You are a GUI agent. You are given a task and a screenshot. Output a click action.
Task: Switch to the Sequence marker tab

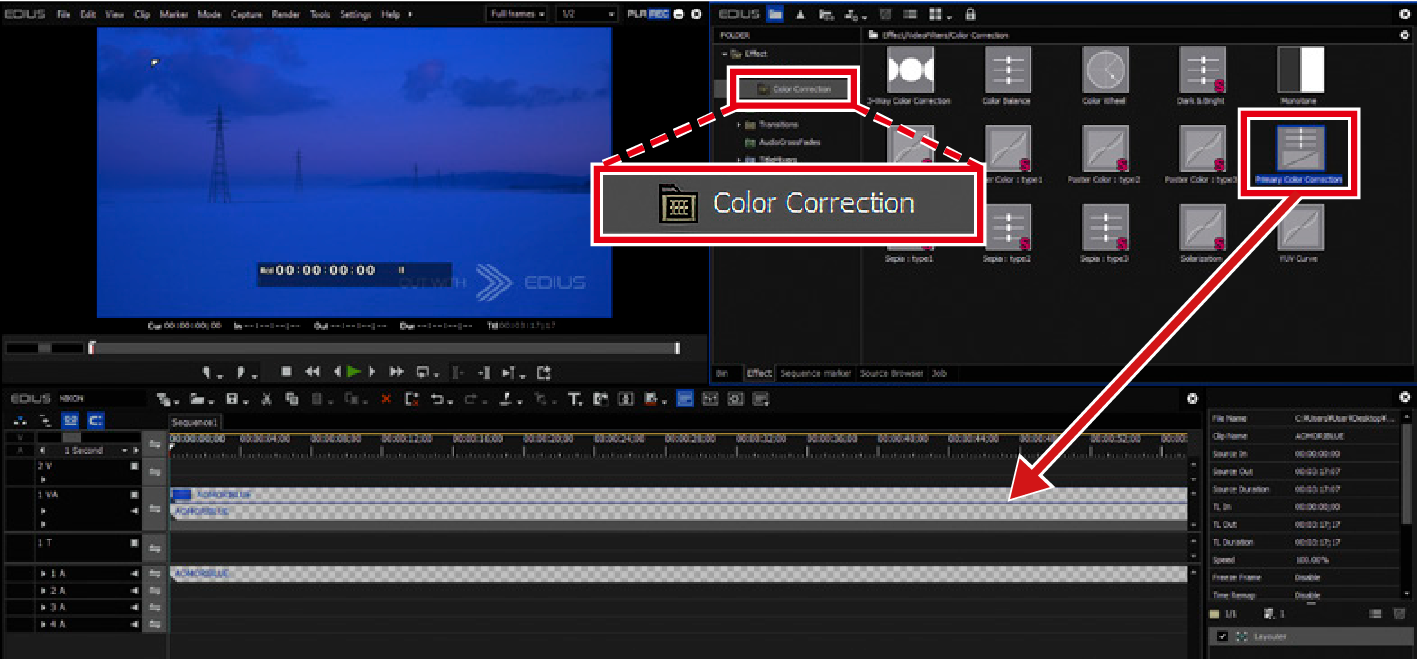point(815,373)
